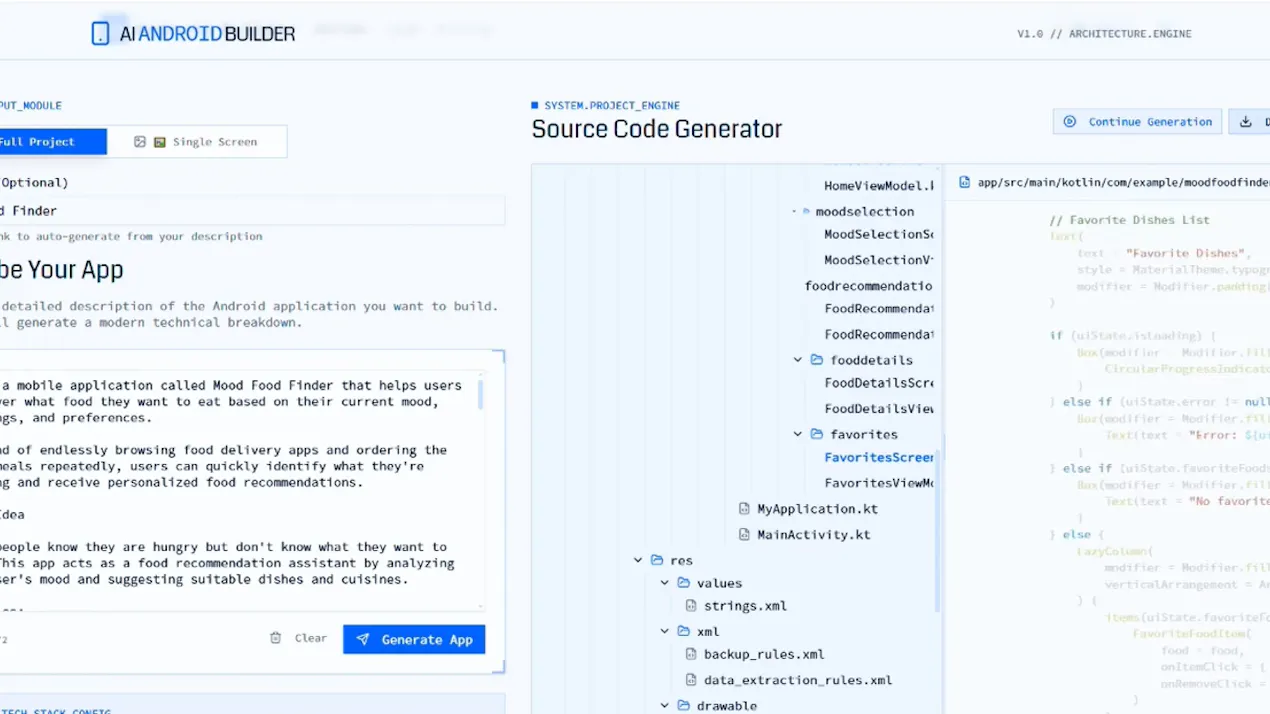Image resolution: width=1270 pixels, height=714 pixels.
Task: Open the HomeViewModel file
Action: click(x=879, y=186)
